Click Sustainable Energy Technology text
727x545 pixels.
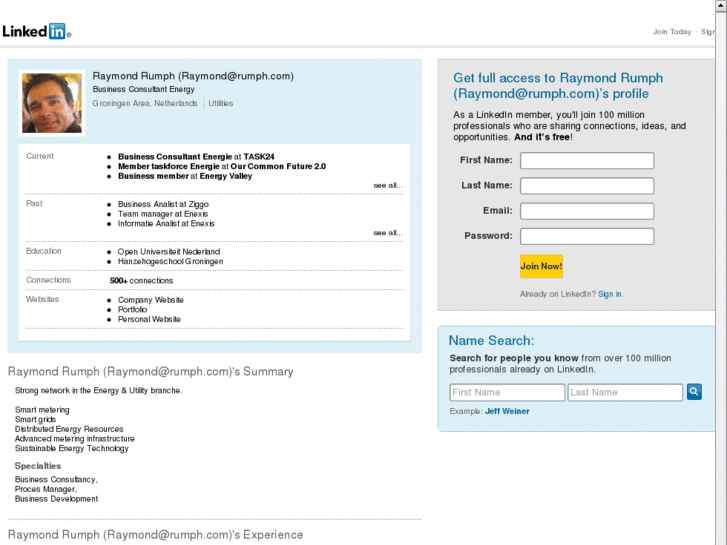coord(72,449)
